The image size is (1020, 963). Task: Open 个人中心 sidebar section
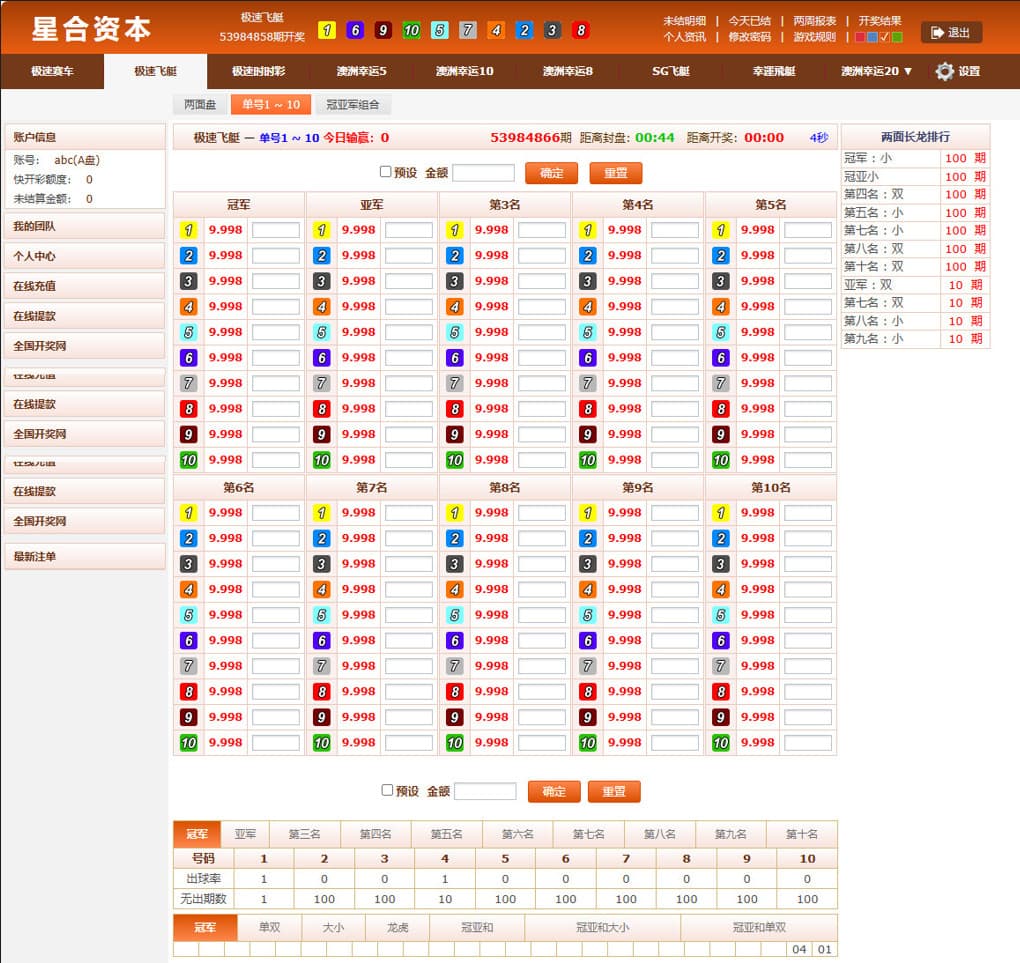84,256
